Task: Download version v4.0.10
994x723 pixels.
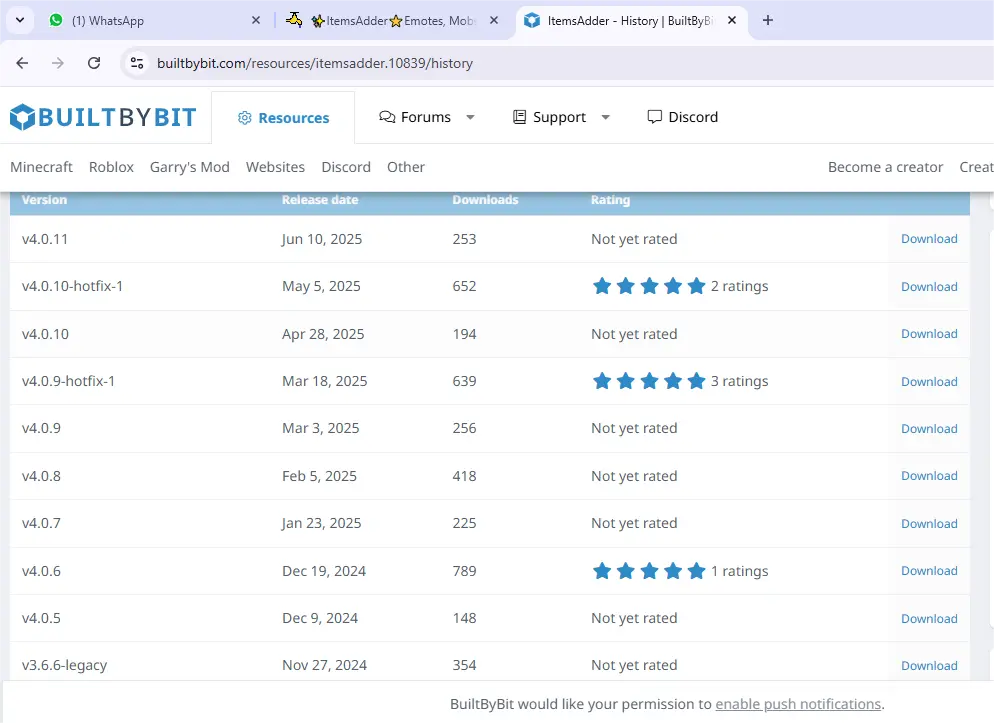Action: (929, 334)
